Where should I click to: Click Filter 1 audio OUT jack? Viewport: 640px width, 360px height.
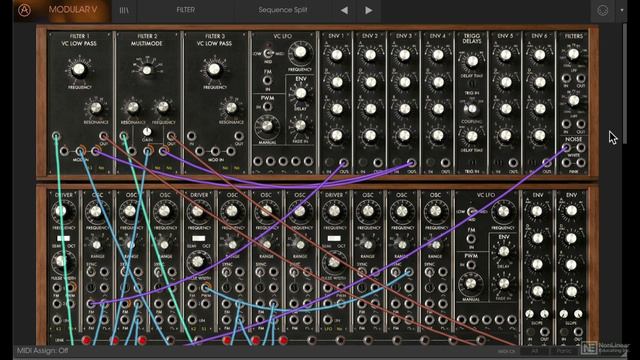(x=103, y=136)
